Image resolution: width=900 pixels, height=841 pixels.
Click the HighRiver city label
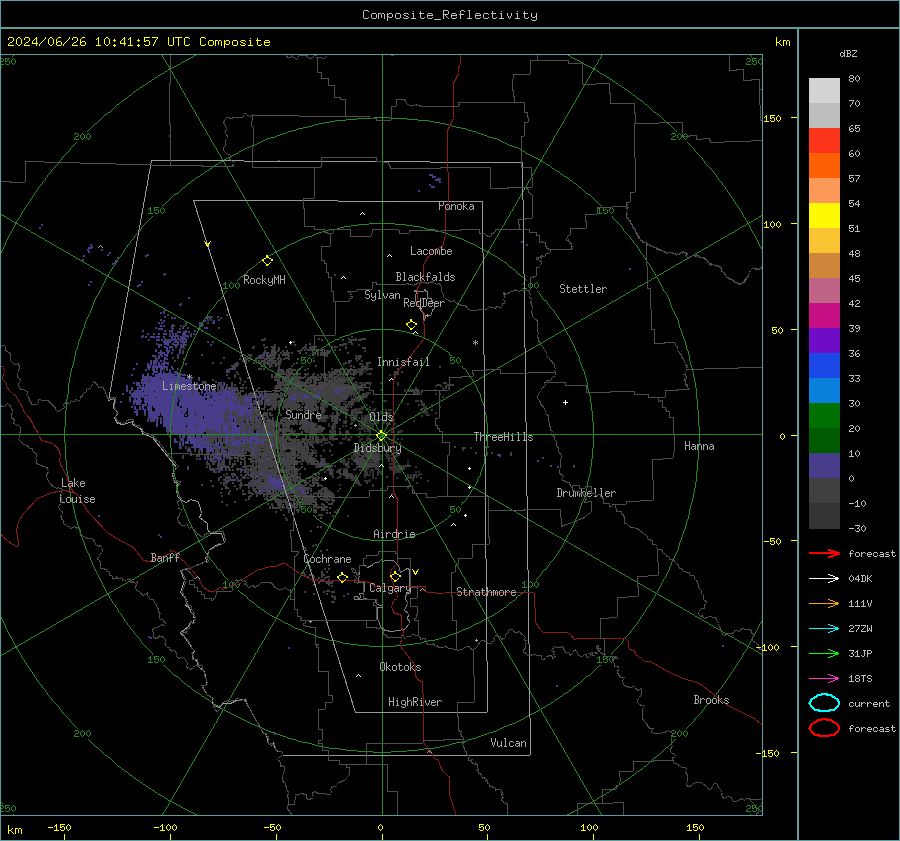click(415, 702)
